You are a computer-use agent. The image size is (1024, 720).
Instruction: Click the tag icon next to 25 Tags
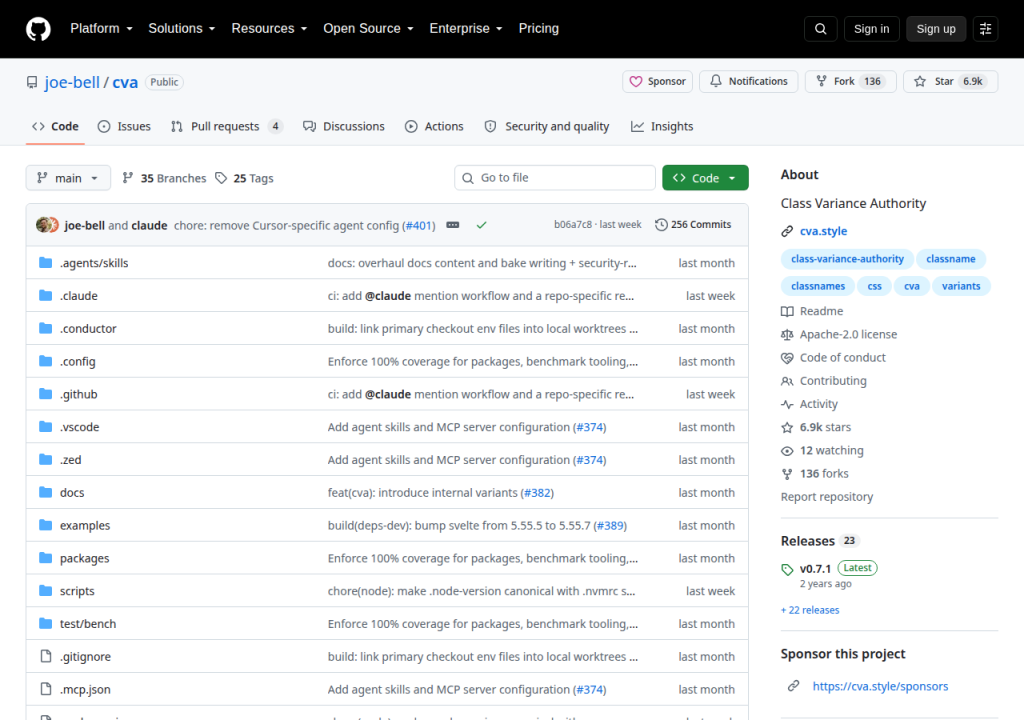[x=221, y=178]
